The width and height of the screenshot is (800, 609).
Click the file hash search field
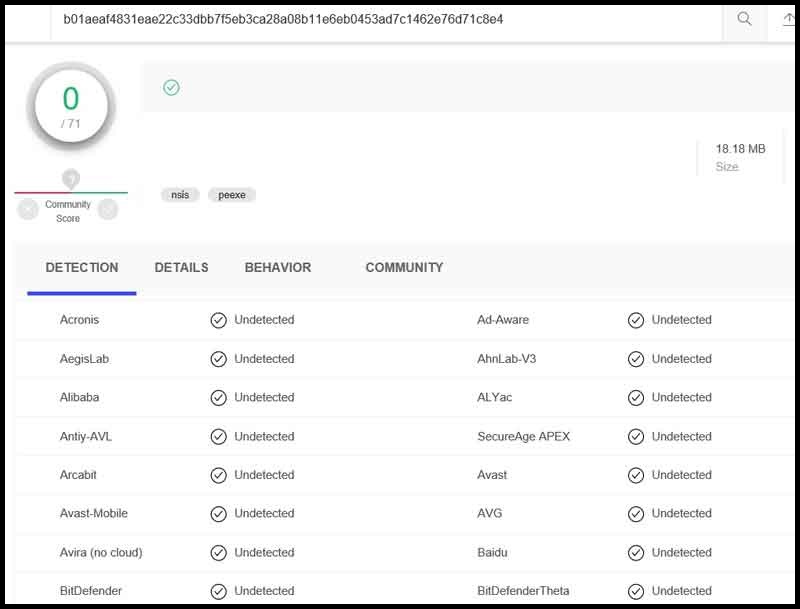(386, 20)
